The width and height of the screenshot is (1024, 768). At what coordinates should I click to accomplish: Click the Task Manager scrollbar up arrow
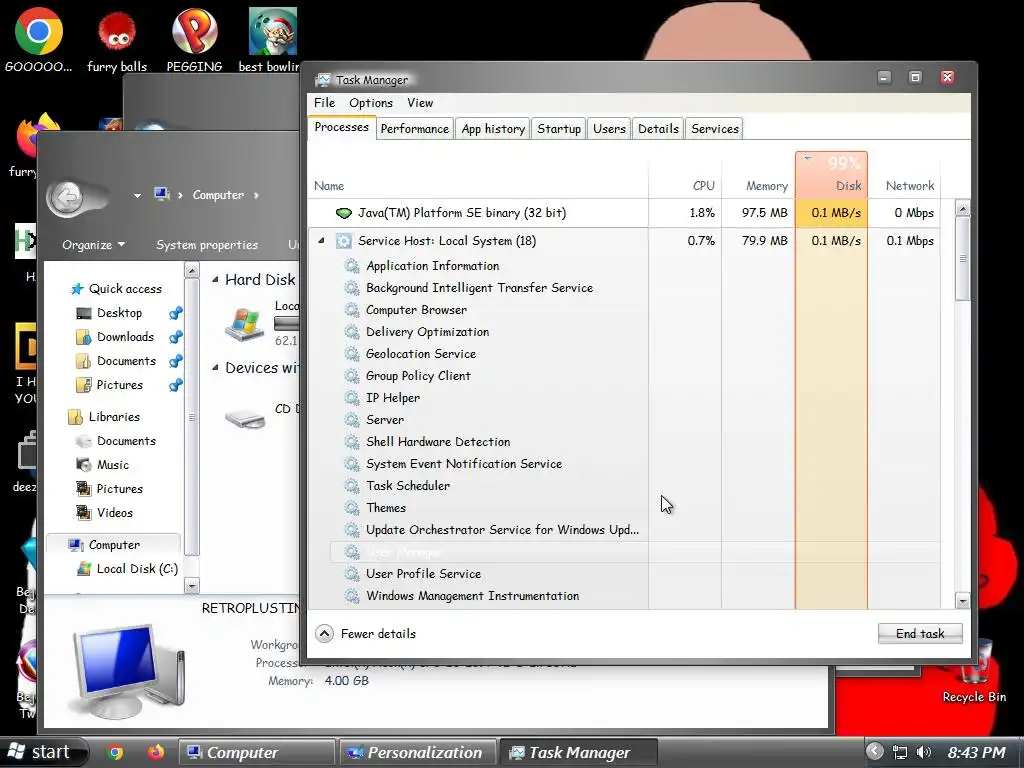[x=962, y=208]
